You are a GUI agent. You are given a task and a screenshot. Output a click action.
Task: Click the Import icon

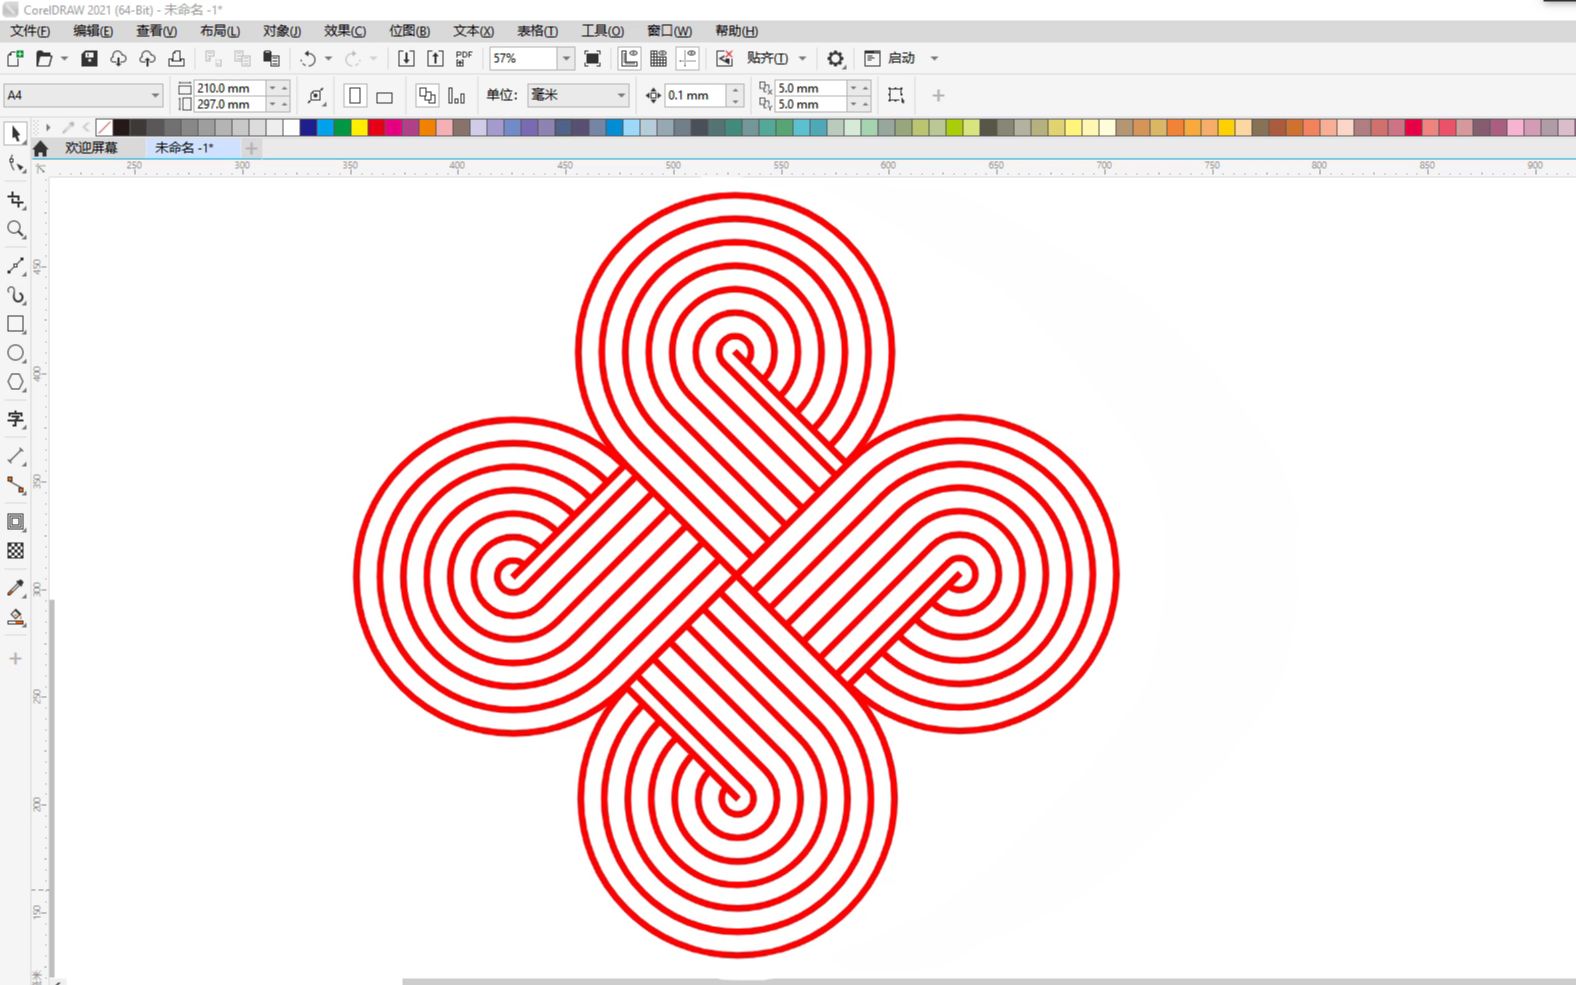point(406,59)
